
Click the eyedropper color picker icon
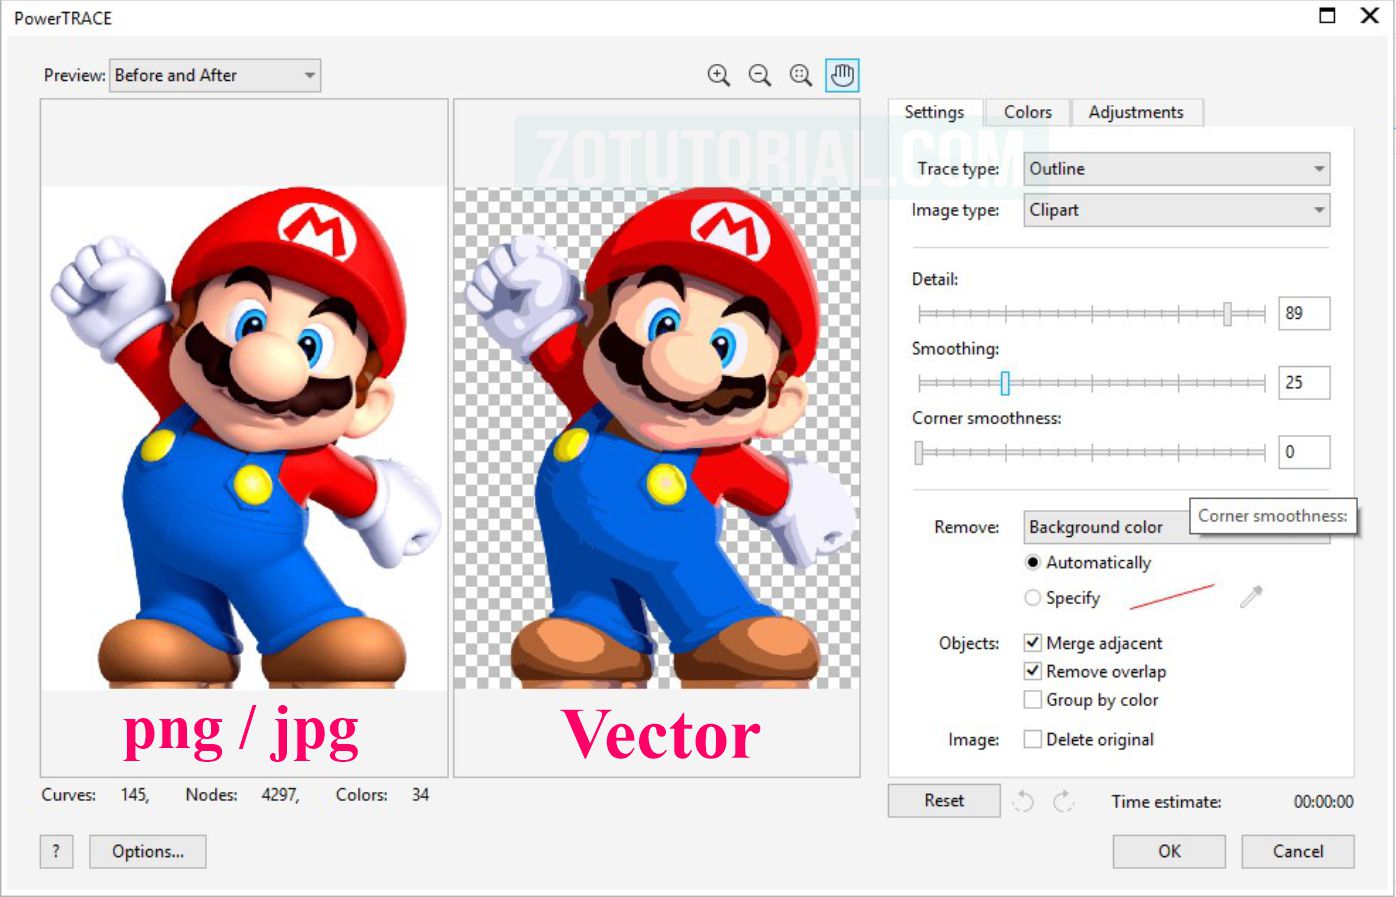[x=1251, y=597]
